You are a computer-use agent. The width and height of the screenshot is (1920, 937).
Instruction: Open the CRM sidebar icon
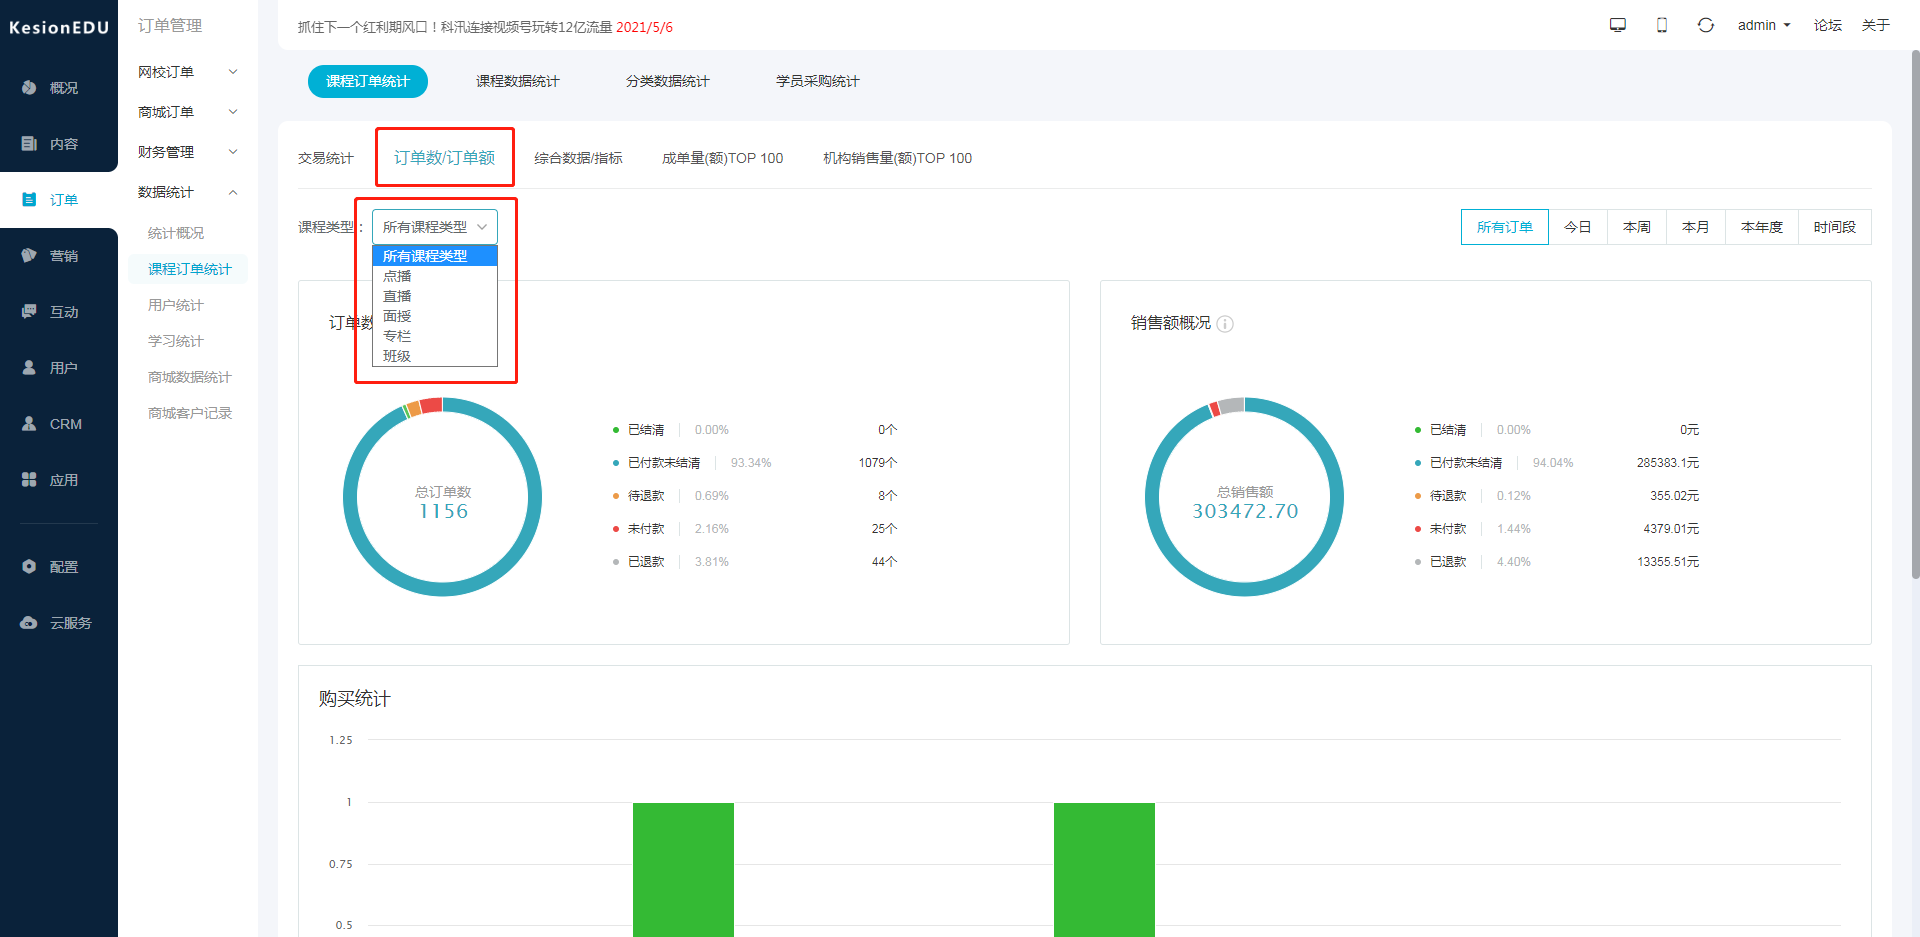[29, 424]
